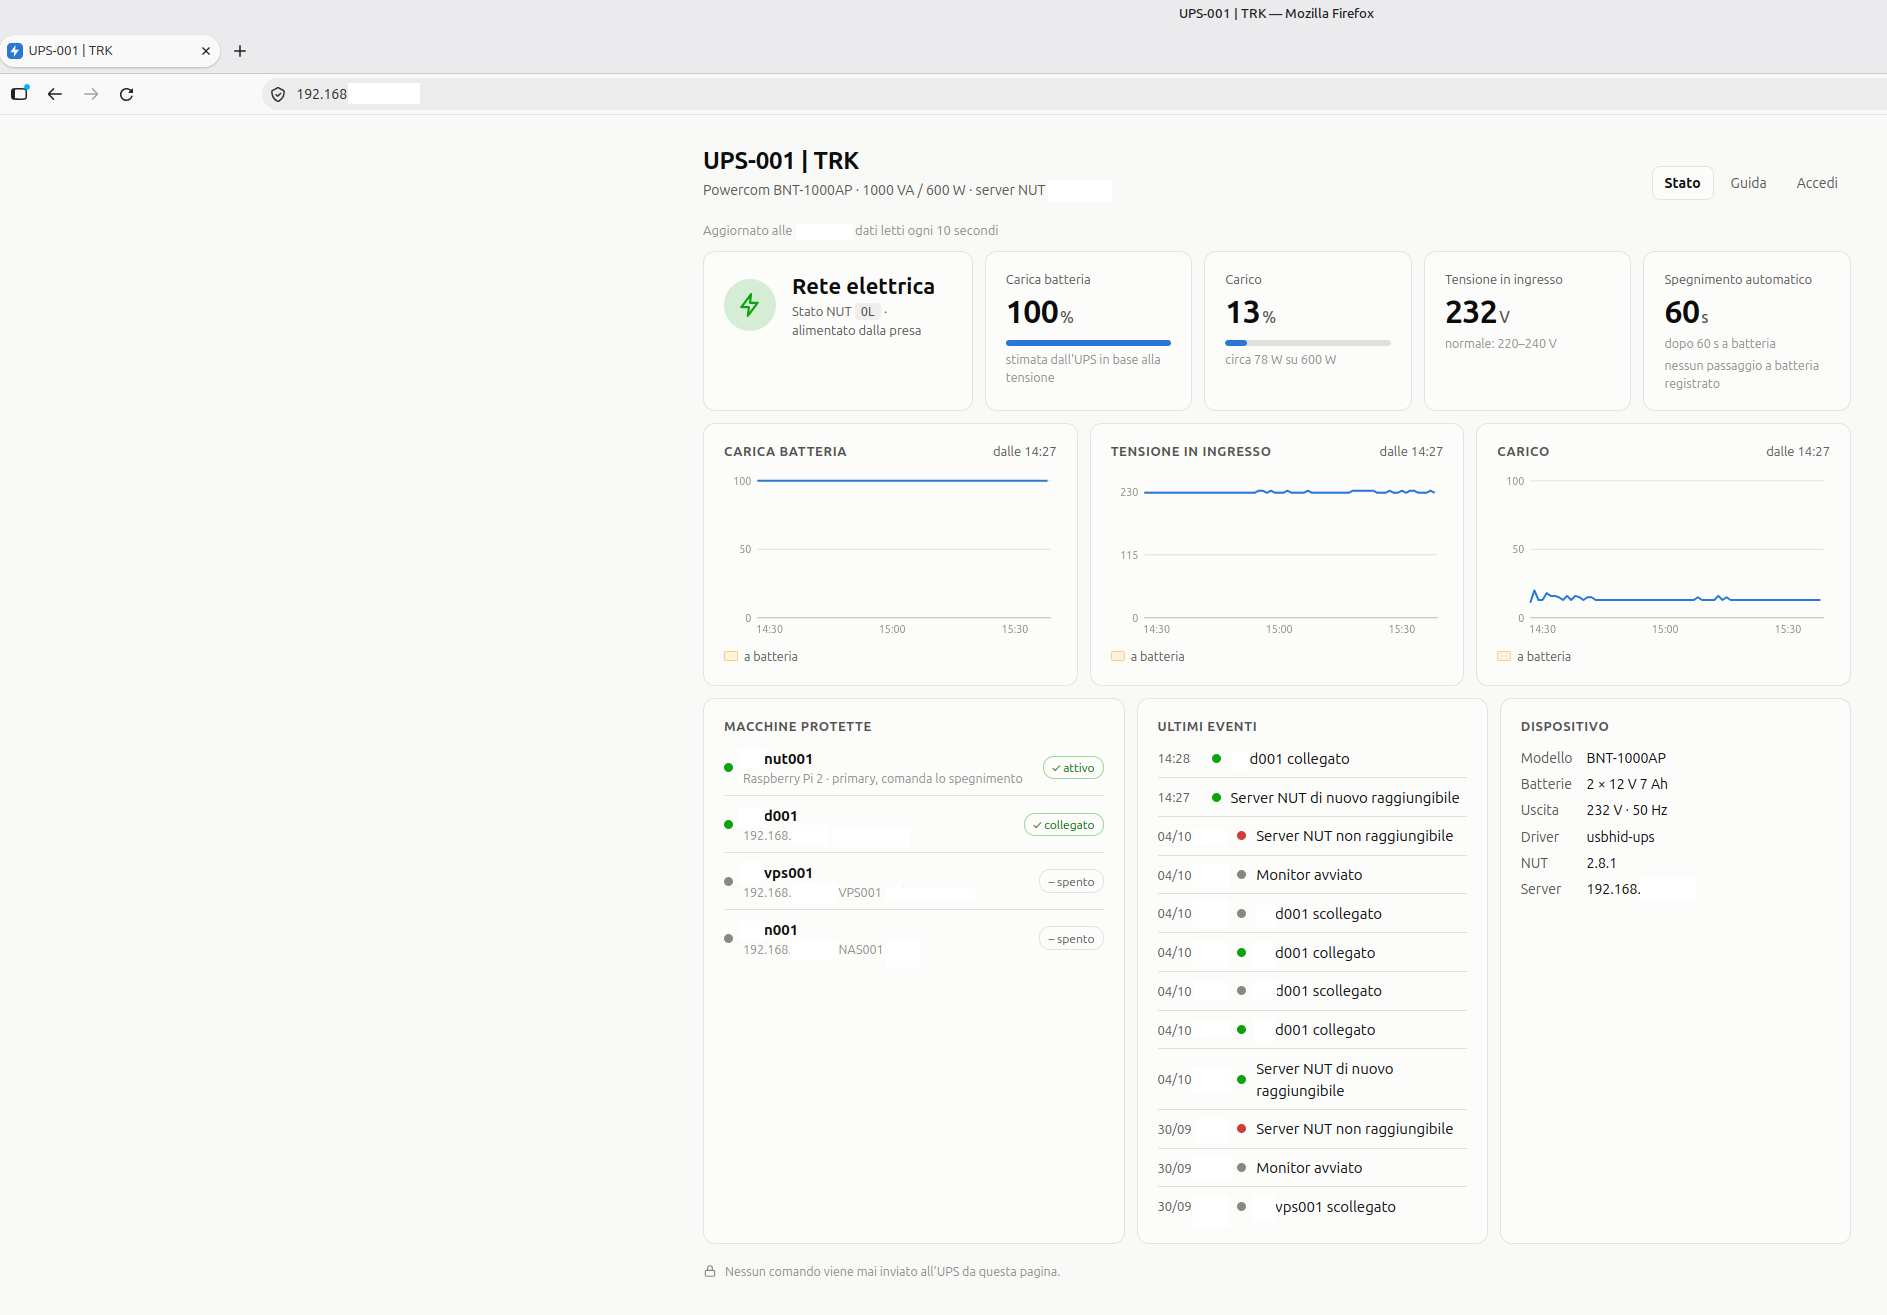Click the green dot of the 14:28 event
1887x1315 pixels.
pyautogui.click(x=1216, y=759)
